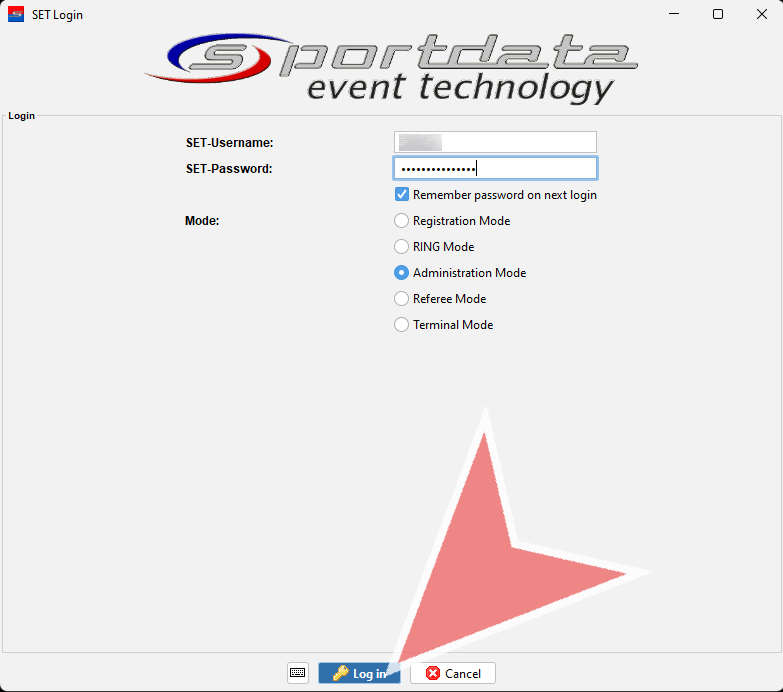The image size is (783, 692).
Task: Click the SET Login title bar app icon
Action: (x=16, y=15)
